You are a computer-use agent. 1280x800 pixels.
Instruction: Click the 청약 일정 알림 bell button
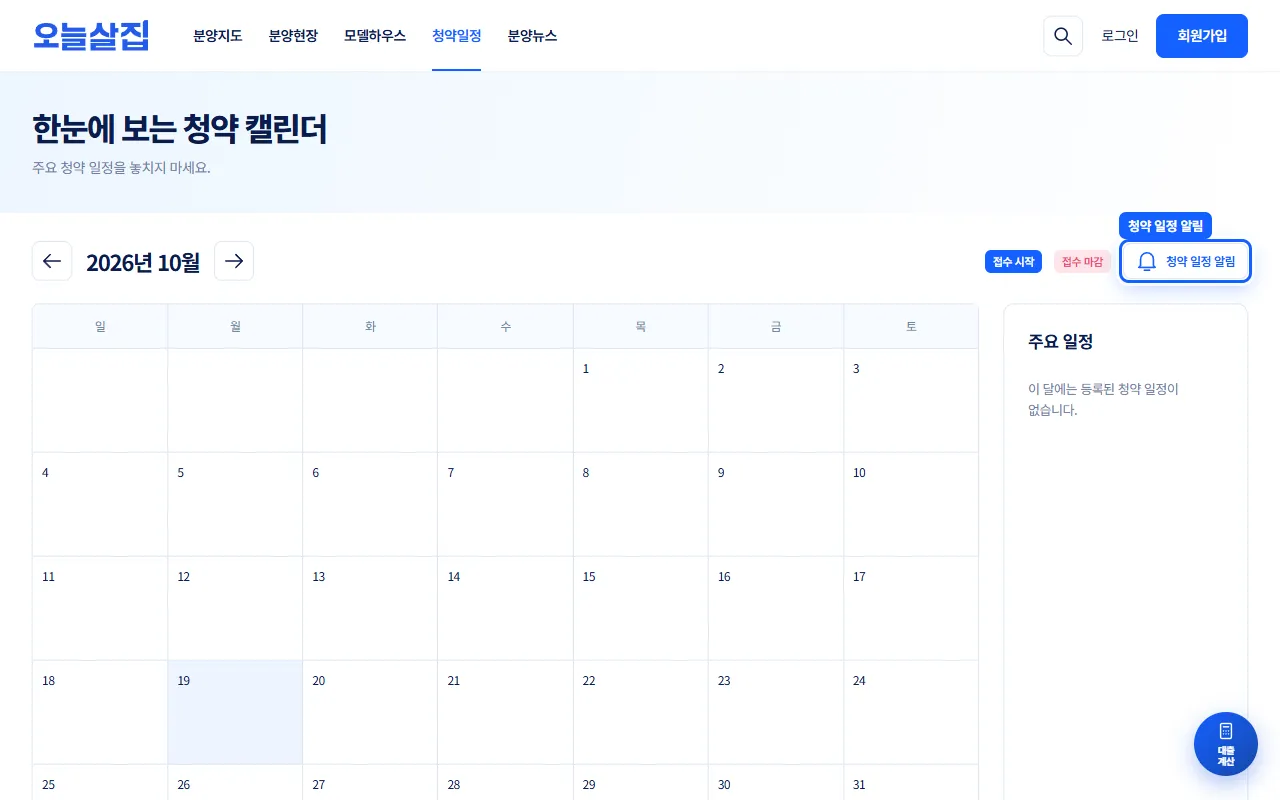coord(1185,261)
